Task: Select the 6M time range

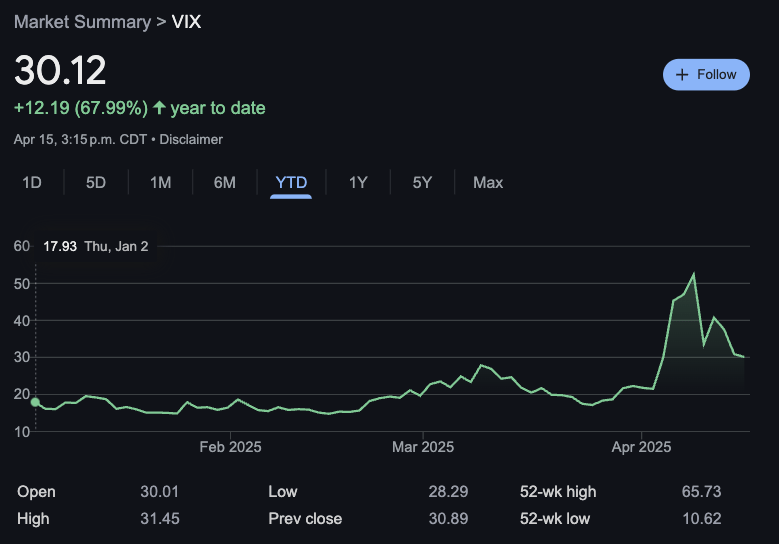Action: click(x=225, y=182)
